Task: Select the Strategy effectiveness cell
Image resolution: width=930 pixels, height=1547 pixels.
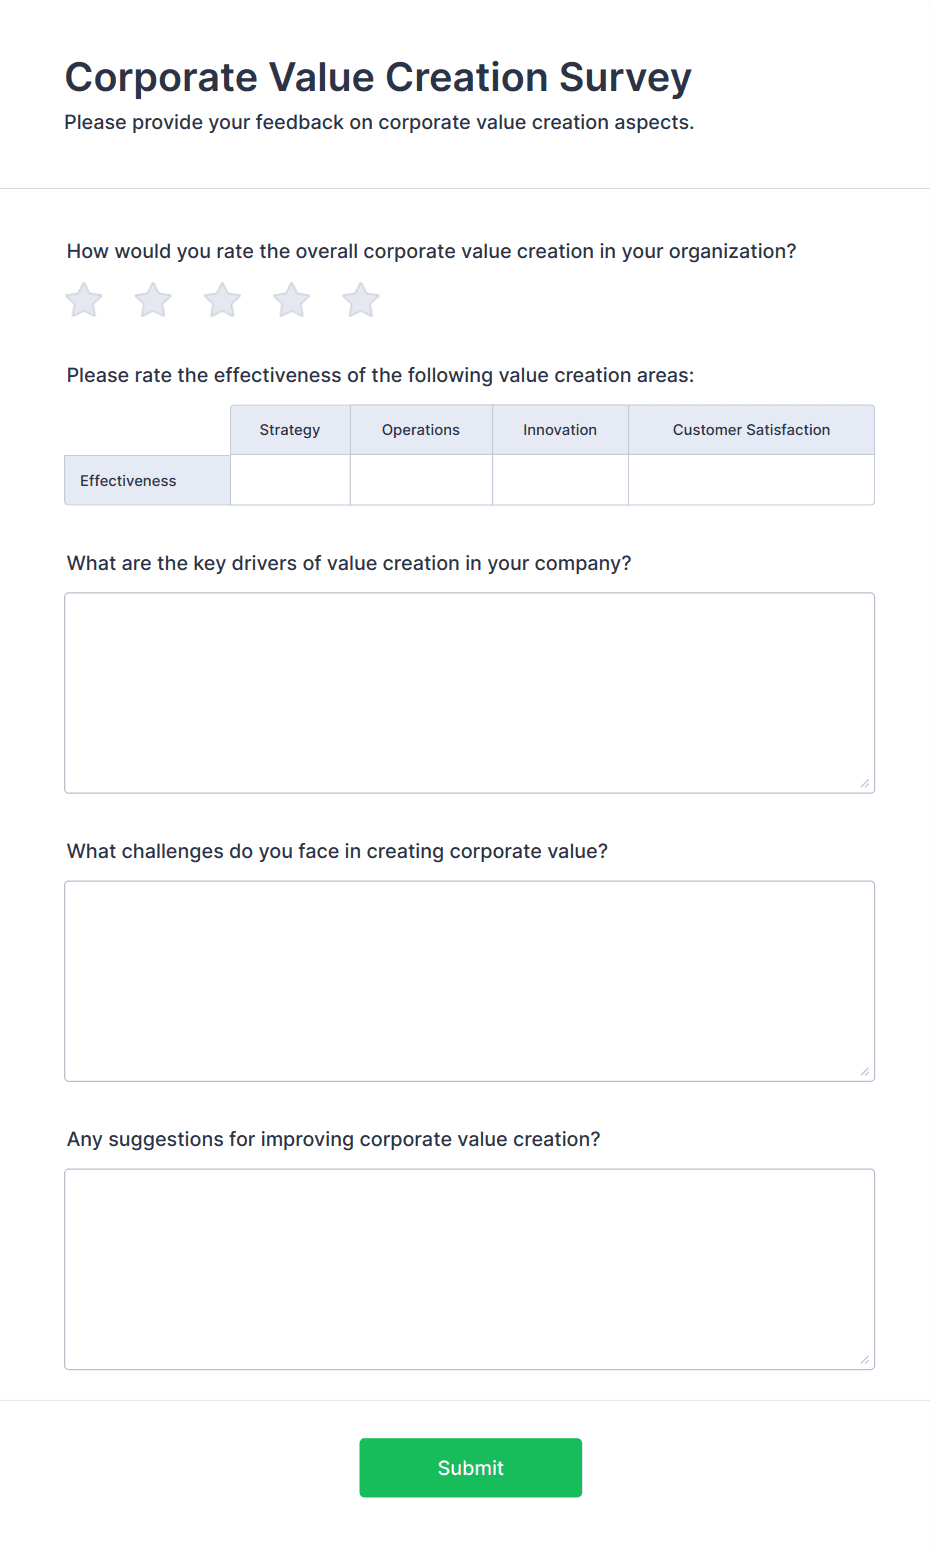Action: point(289,480)
